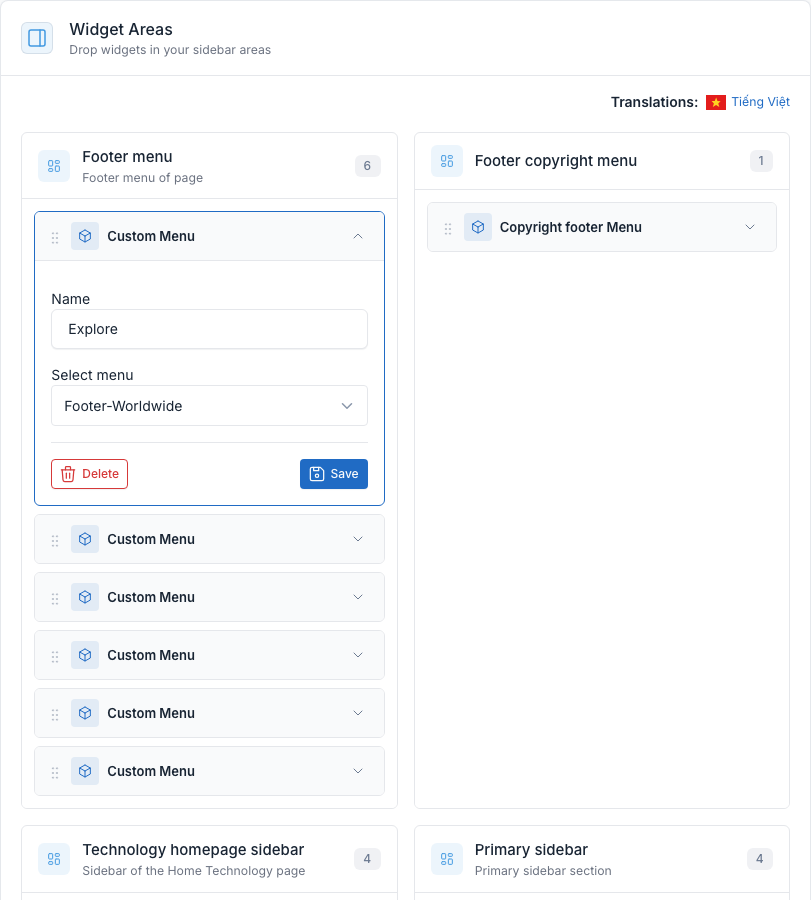Click the Primary sidebar count badge

pos(759,859)
